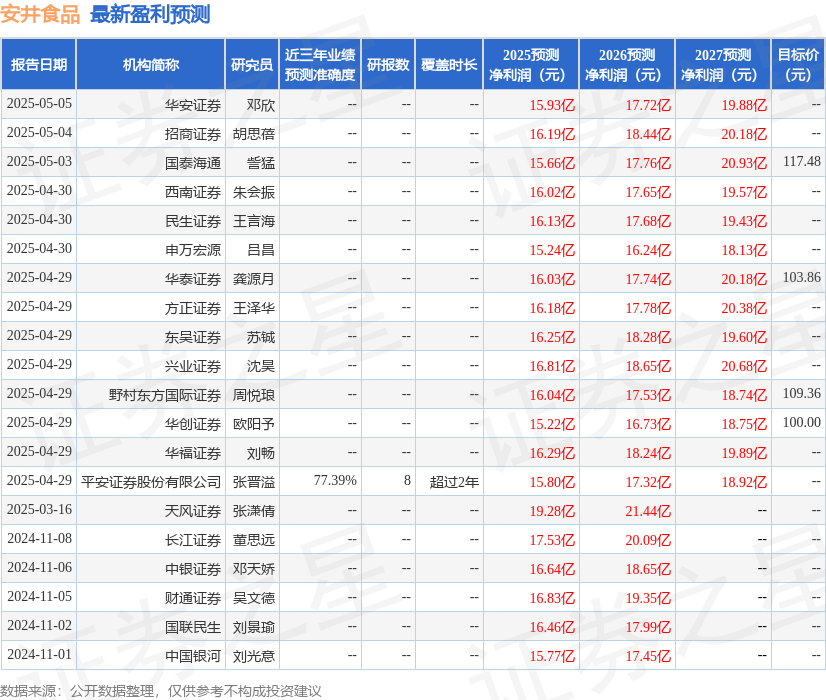Click the 数据来源 footer note

[161, 691]
